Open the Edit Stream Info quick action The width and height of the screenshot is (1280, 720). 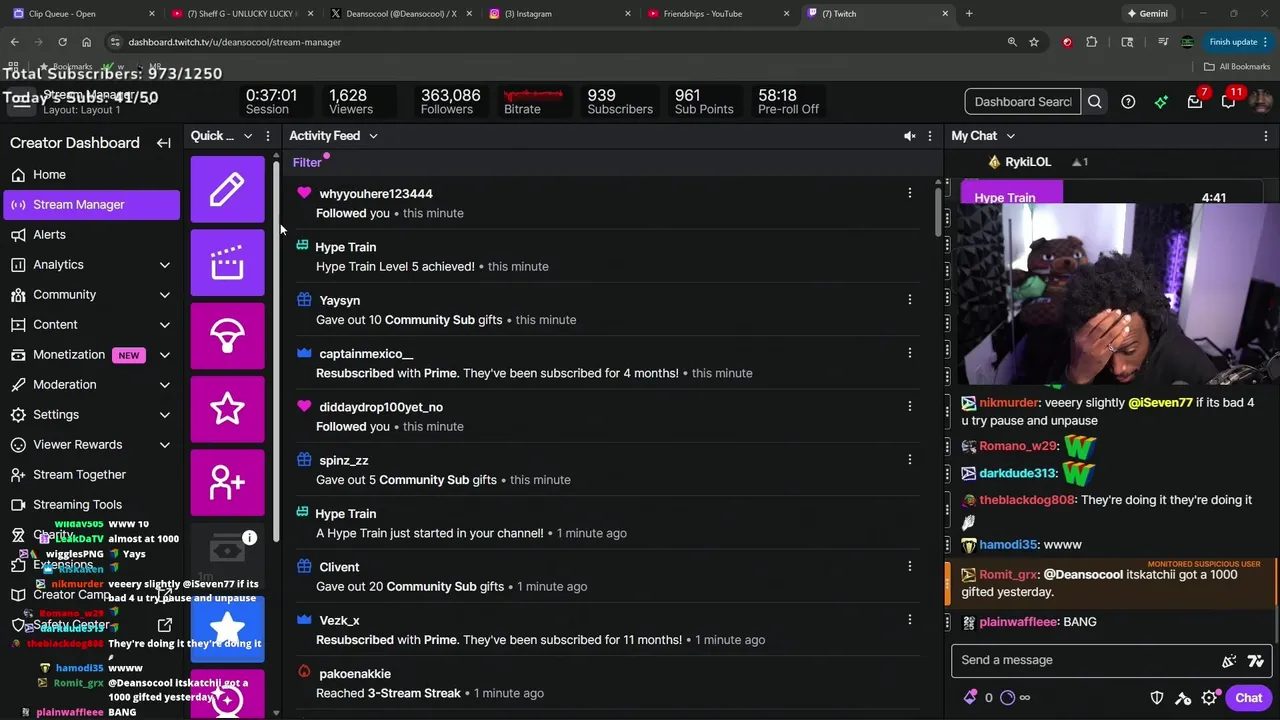[227, 189]
